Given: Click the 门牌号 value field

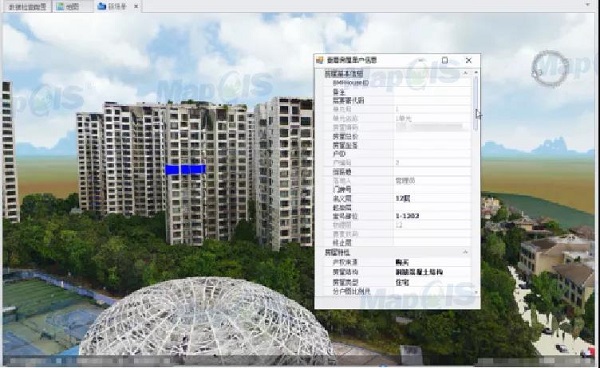Looking at the screenshot, I should [432, 189].
